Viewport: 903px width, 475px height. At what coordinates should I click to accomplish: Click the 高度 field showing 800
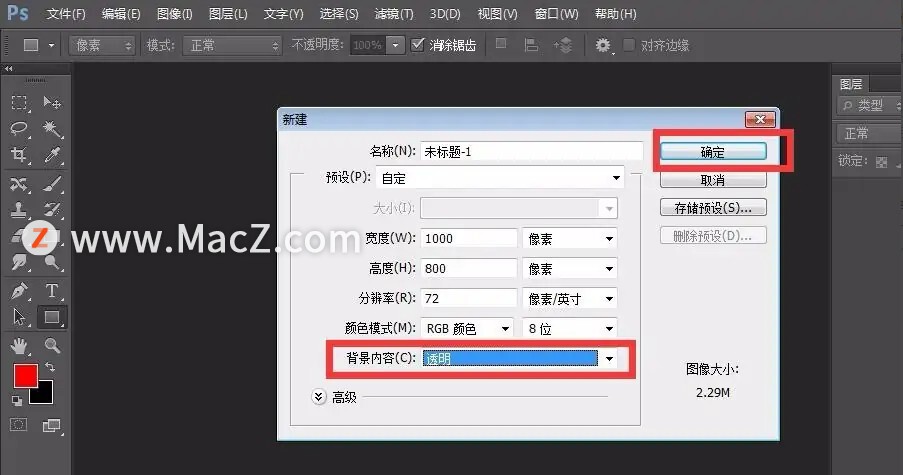click(469, 268)
